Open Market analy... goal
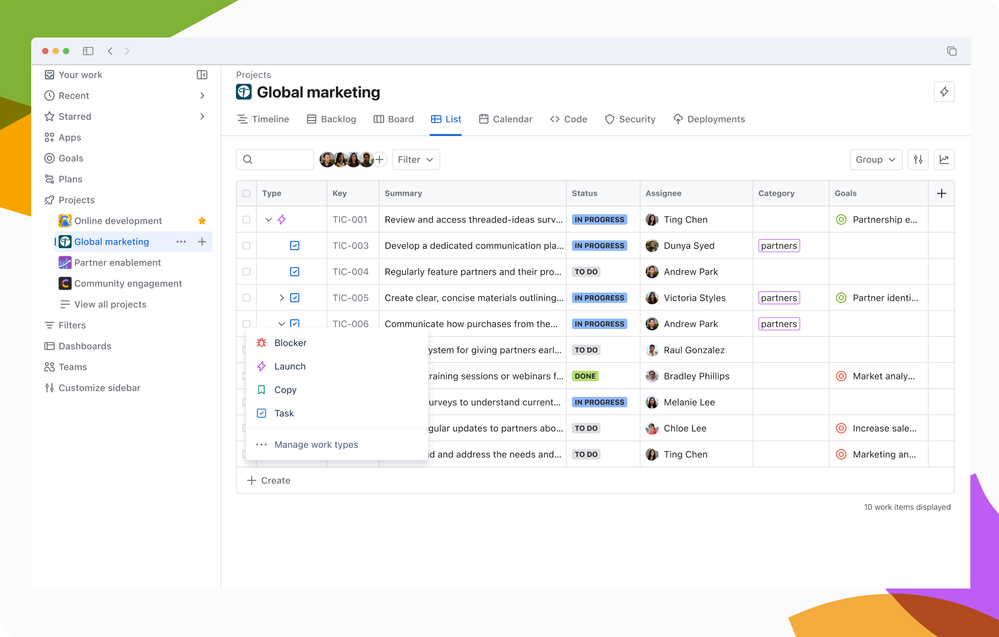The height and width of the screenshot is (637, 999). 875,376
